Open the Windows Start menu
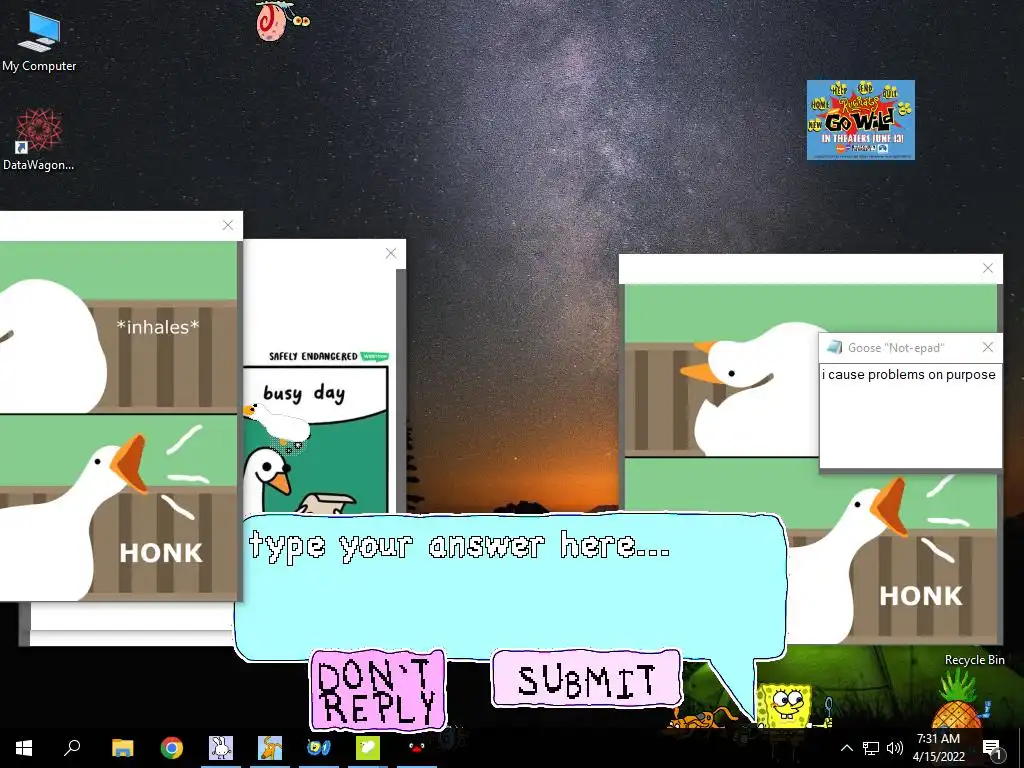Screen dimensions: 1024x768 pos(24,748)
